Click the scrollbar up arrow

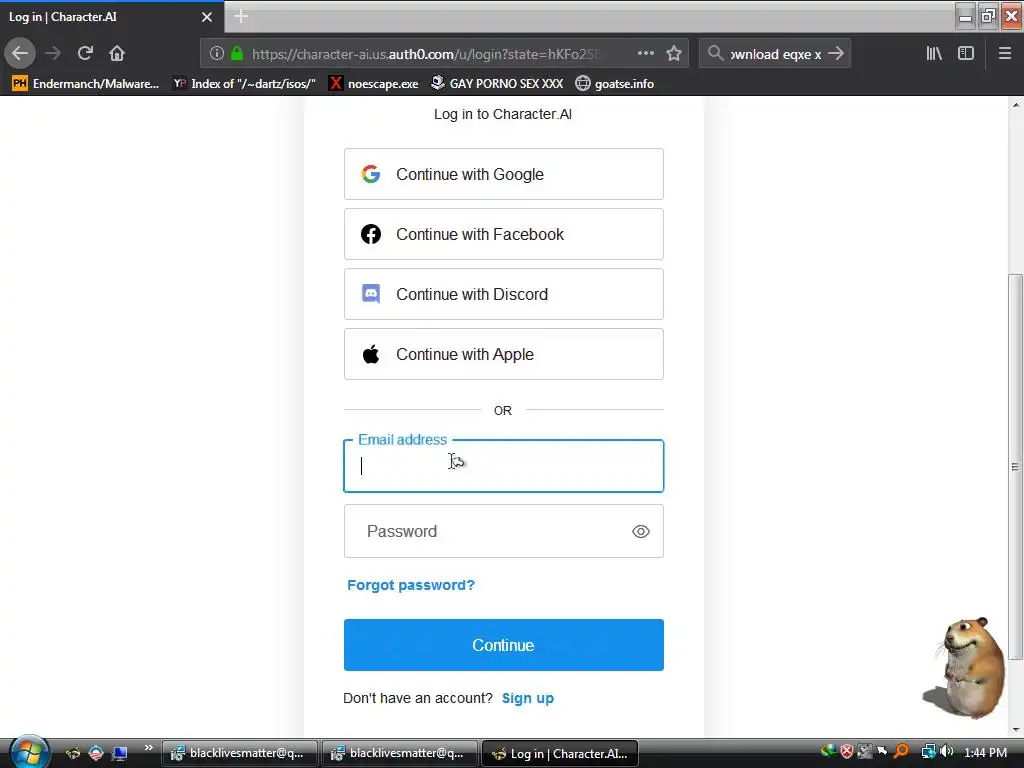pyautogui.click(x=1015, y=104)
